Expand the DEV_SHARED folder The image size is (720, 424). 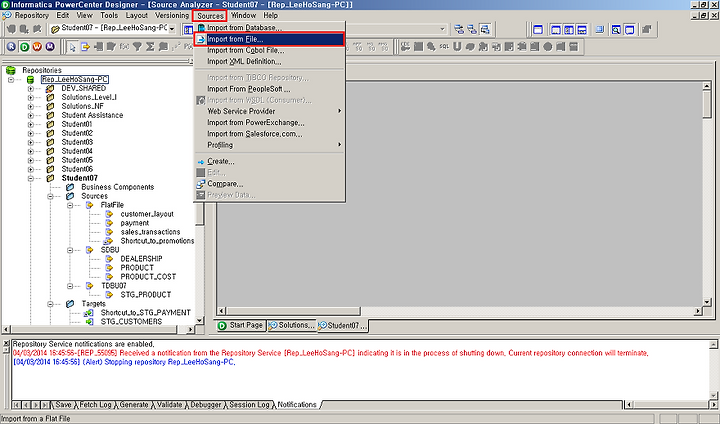tap(31, 89)
